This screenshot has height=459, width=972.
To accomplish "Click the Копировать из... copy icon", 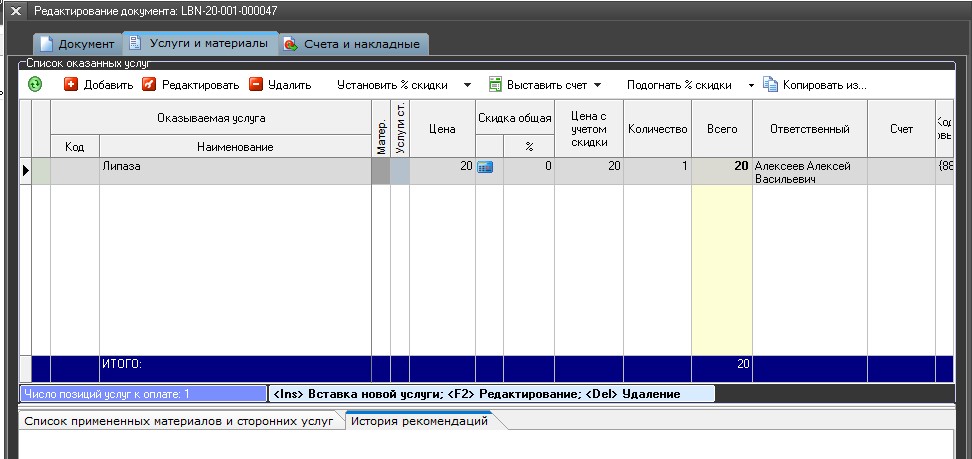I will [x=771, y=85].
